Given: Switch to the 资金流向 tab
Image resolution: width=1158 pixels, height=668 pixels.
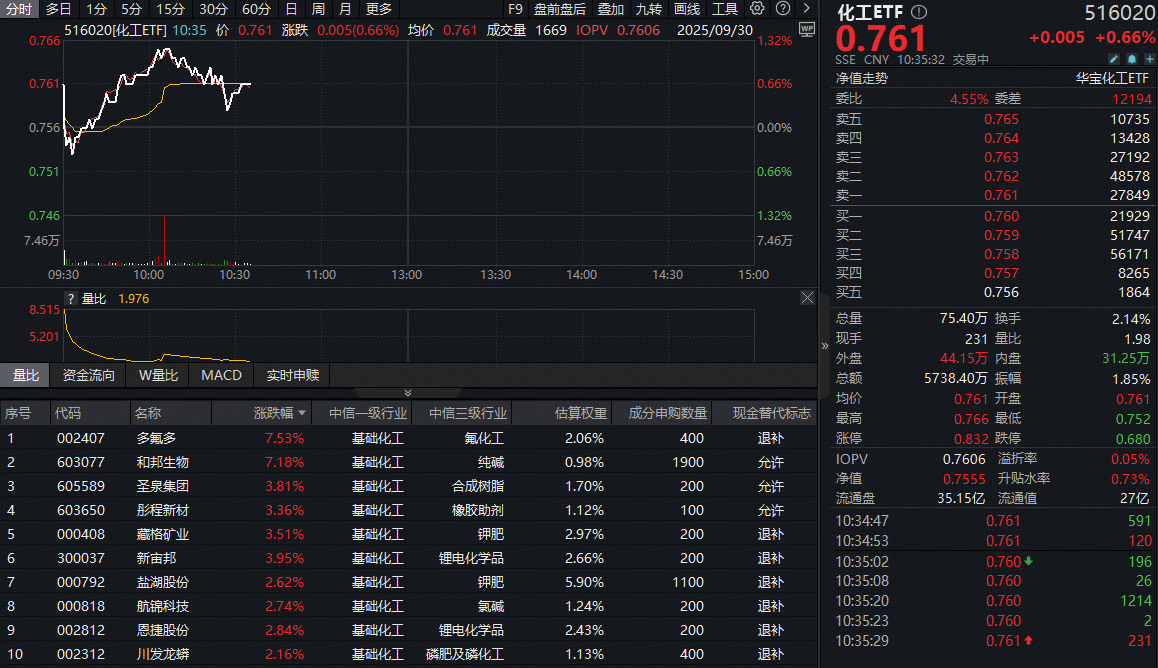Looking at the screenshot, I should 90,375.
